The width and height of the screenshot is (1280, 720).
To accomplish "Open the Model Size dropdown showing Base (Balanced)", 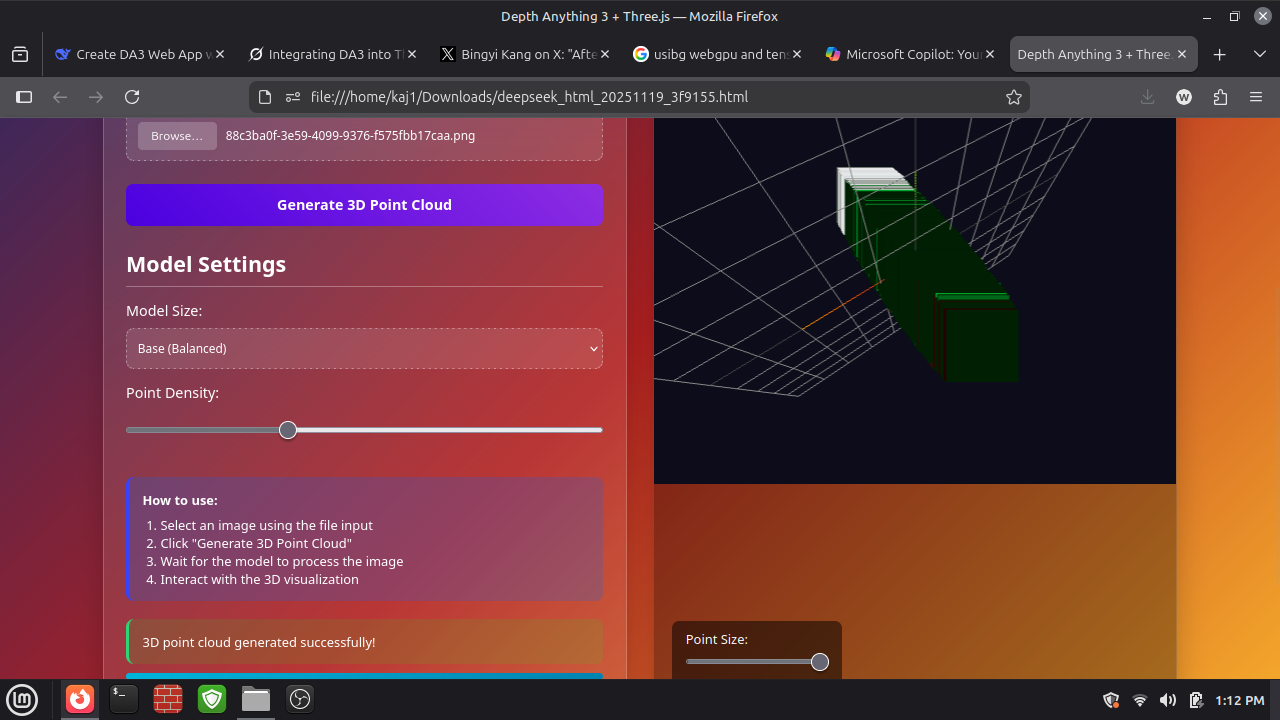I will [364, 348].
